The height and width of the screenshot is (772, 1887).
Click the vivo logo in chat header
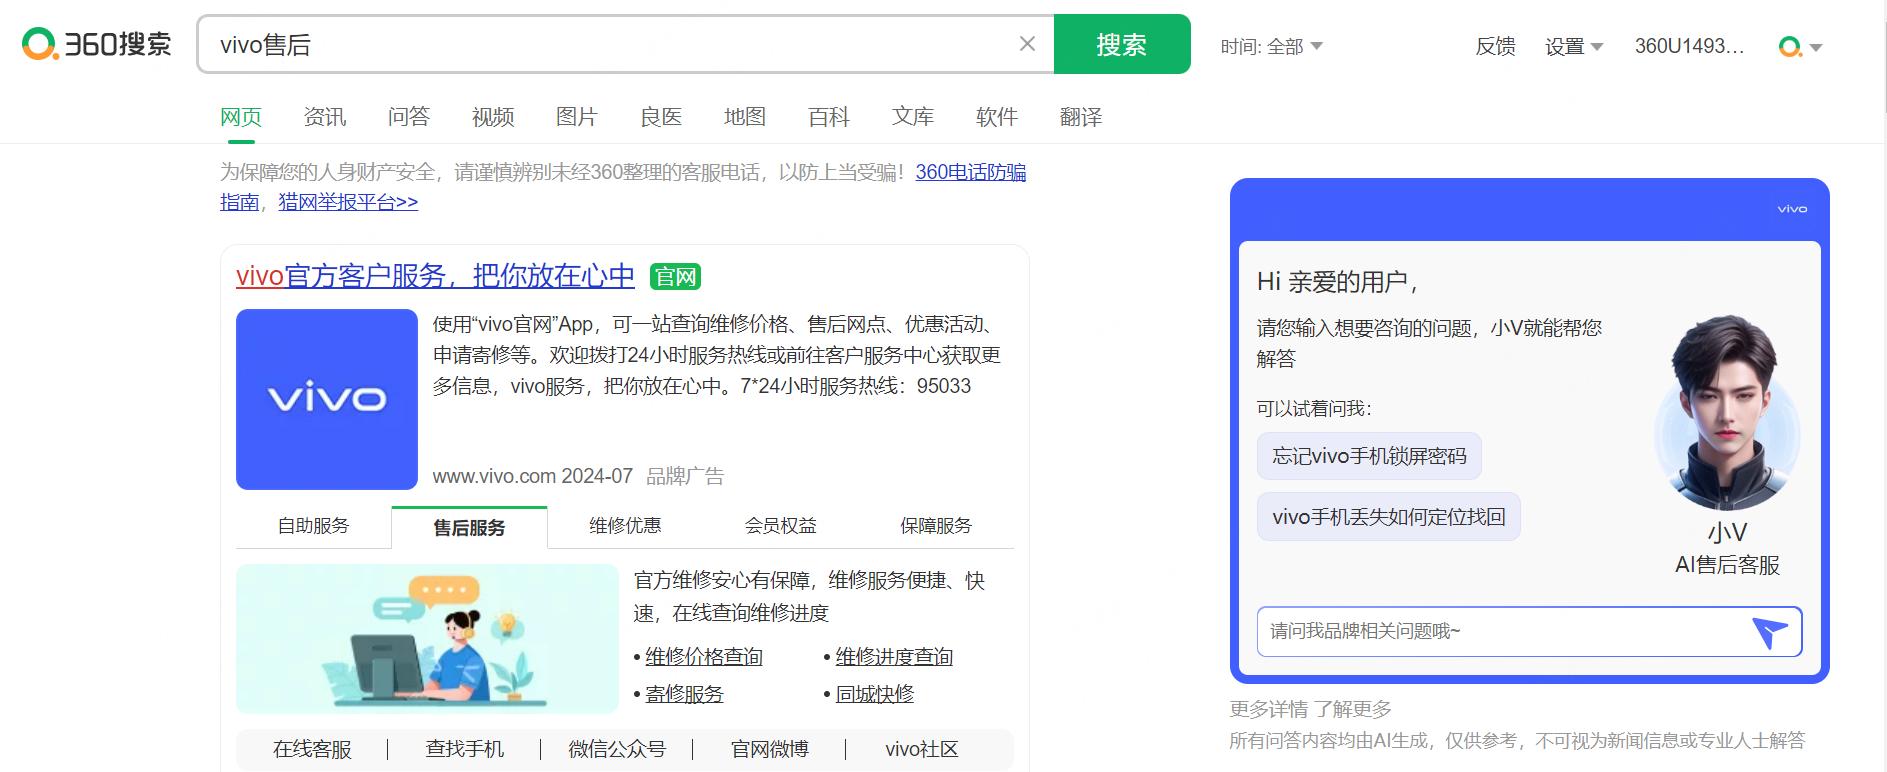click(1792, 209)
